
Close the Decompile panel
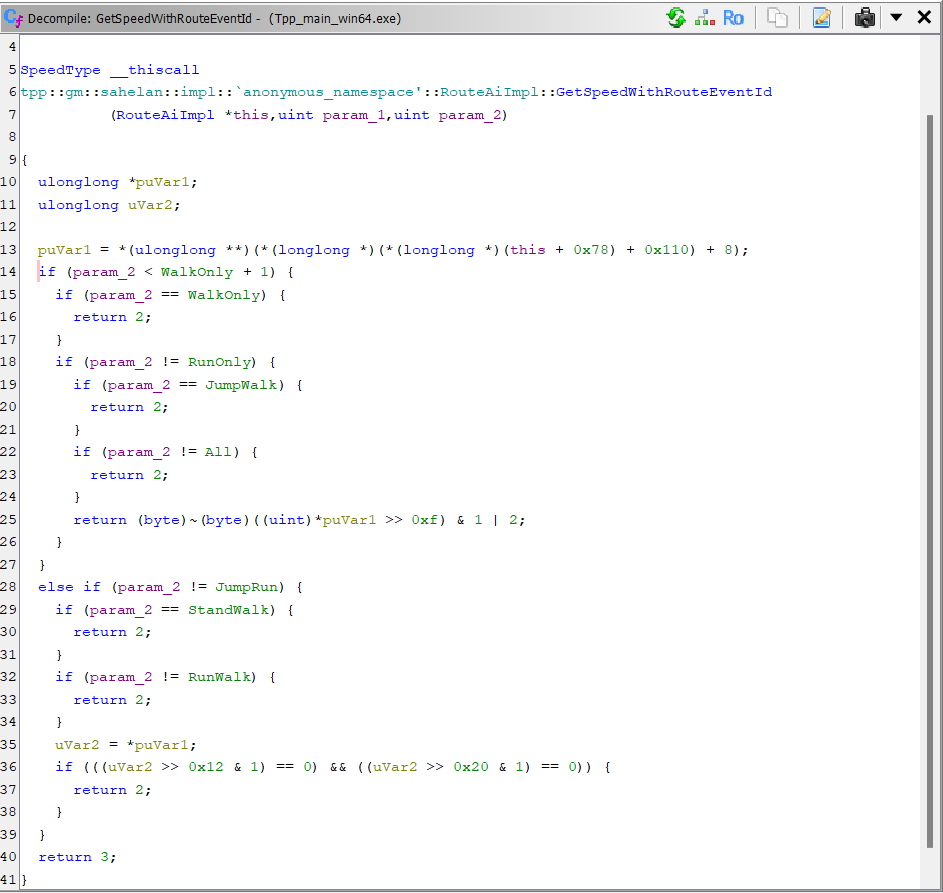pos(924,17)
